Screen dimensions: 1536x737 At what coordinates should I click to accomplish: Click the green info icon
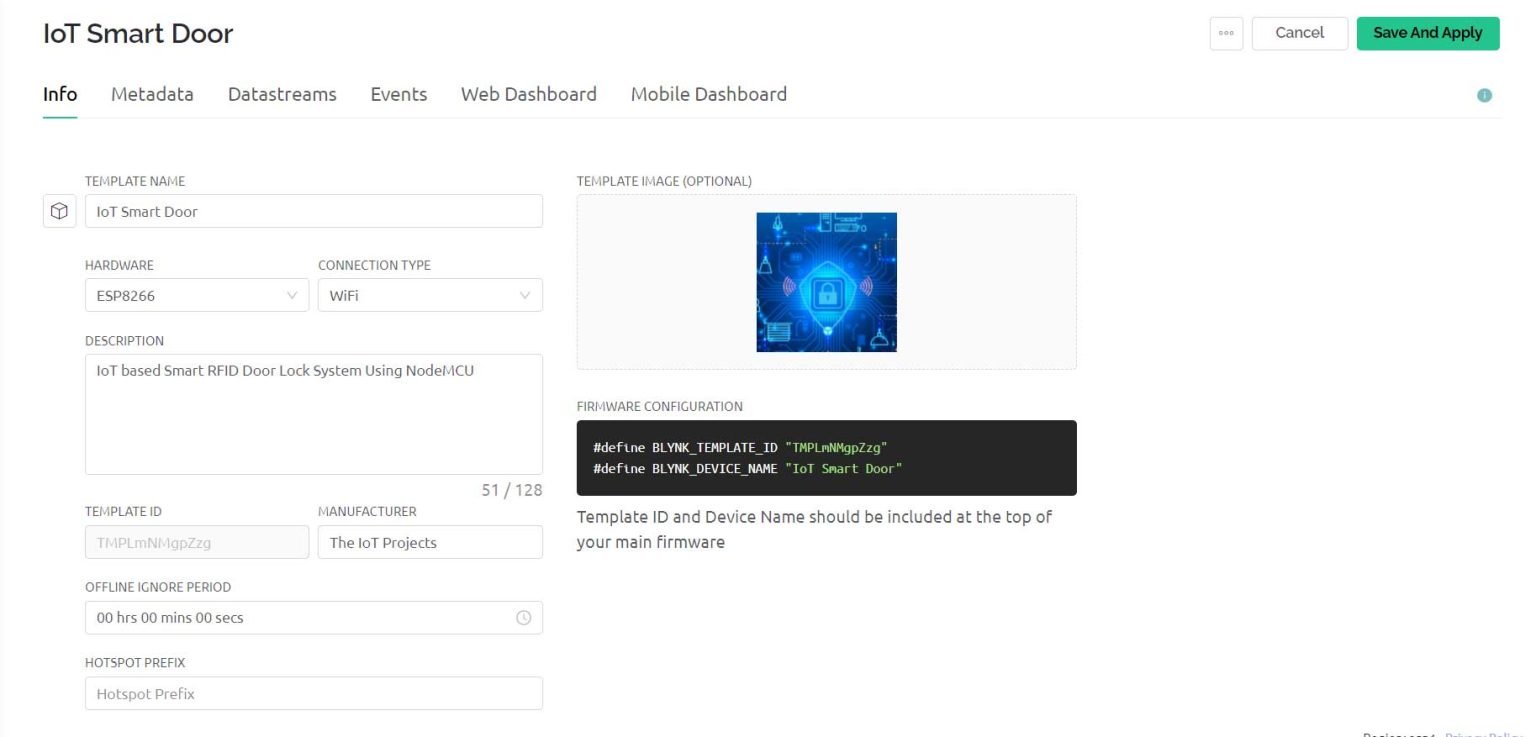coord(1484,95)
